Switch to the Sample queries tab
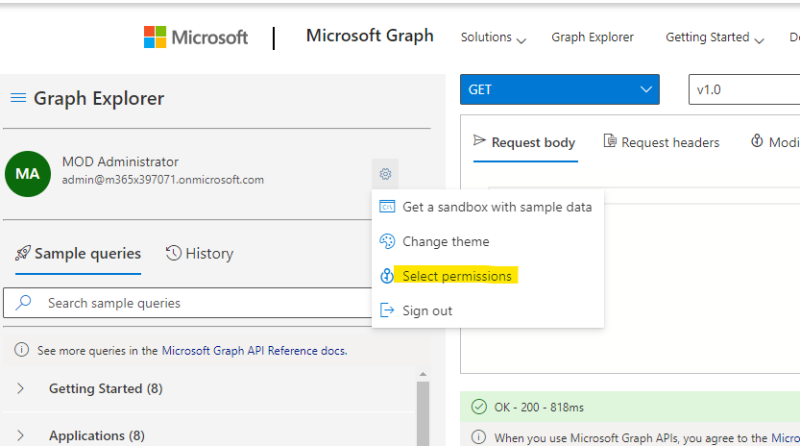 click(x=78, y=254)
